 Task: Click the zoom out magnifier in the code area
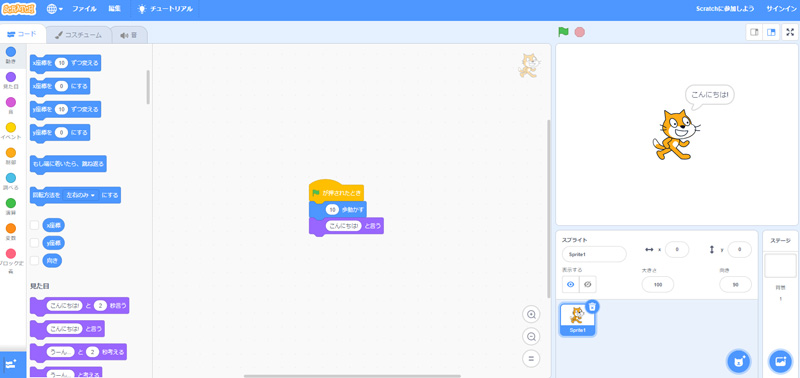pos(531,337)
